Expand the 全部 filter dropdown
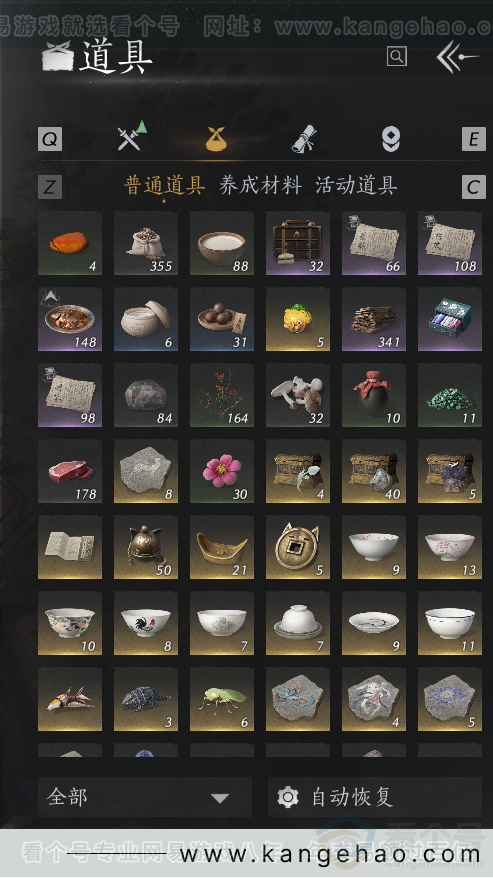Viewport: 493px width, 878px height. coord(145,797)
